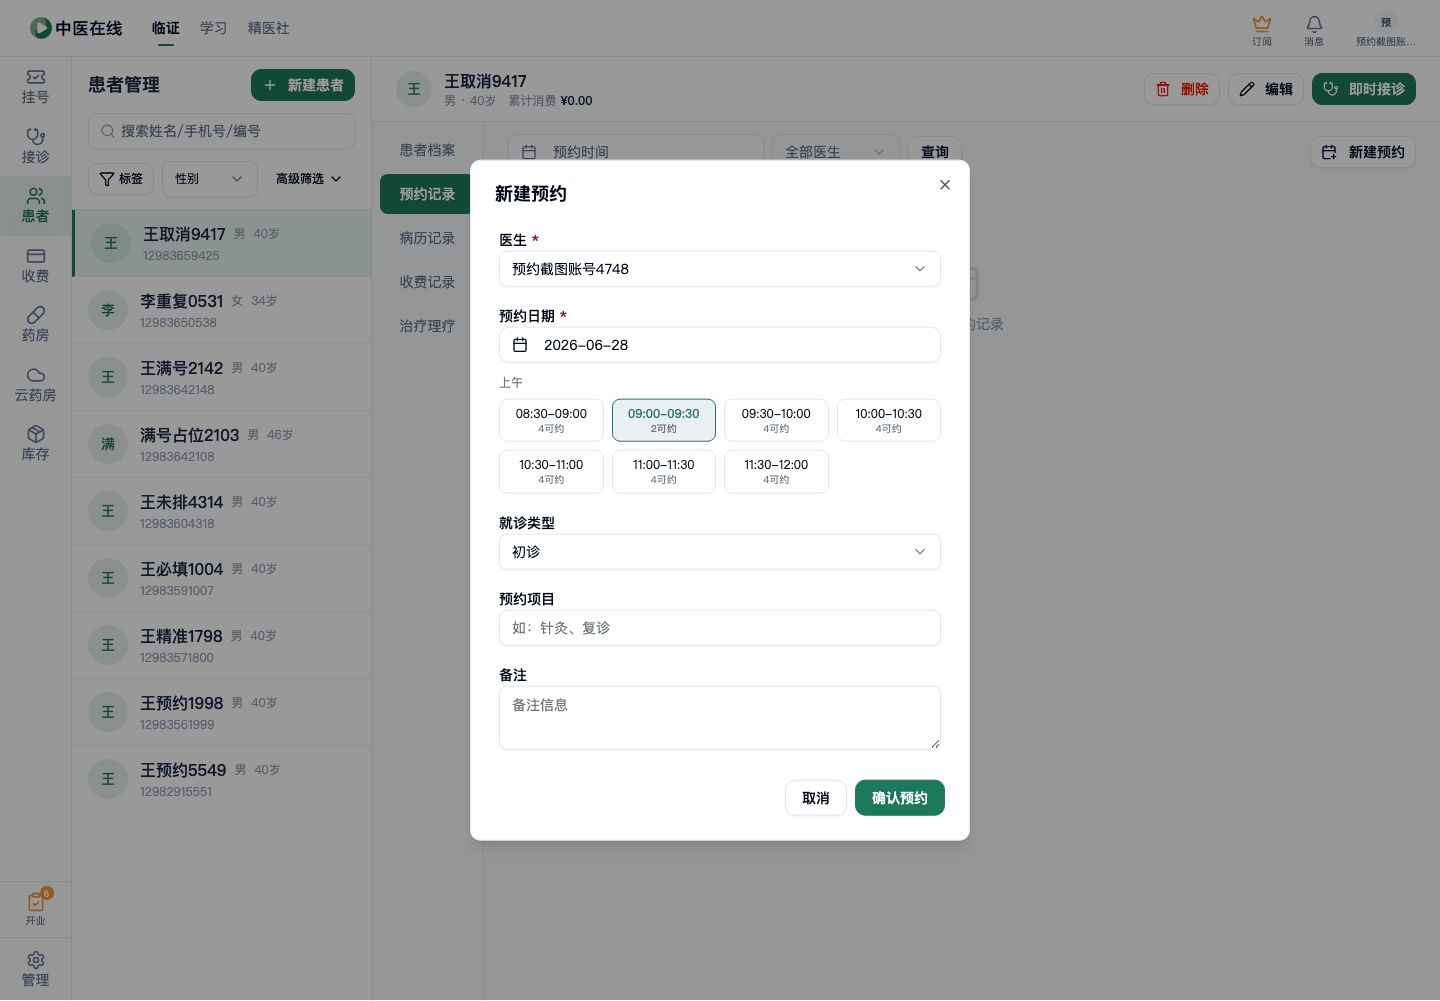The height and width of the screenshot is (1001, 1440).
Task: Open the 患者档案 tab
Action: (427, 150)
